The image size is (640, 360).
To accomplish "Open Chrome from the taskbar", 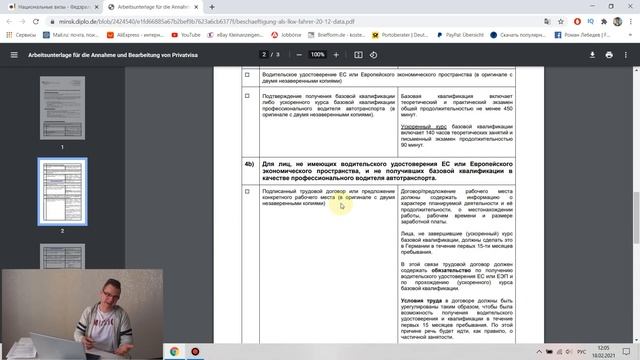I will (174, 351).
